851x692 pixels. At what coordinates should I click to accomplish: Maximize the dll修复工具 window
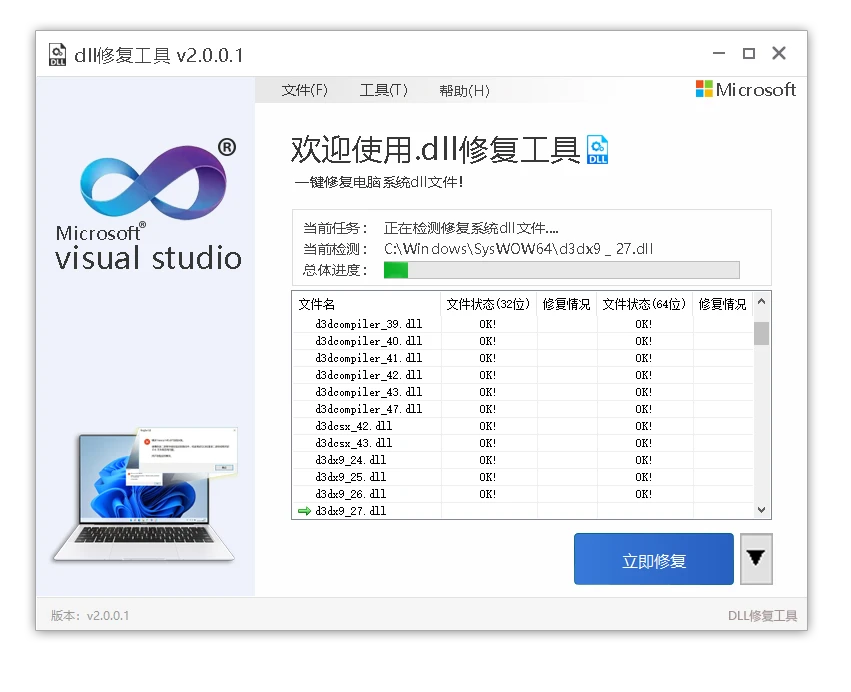749,53
